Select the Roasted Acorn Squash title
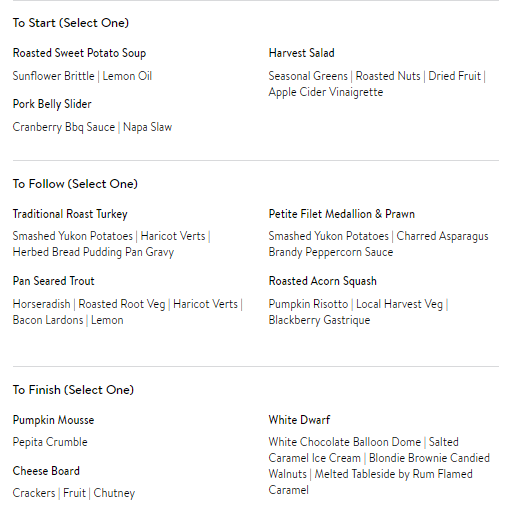 point(322,281)
